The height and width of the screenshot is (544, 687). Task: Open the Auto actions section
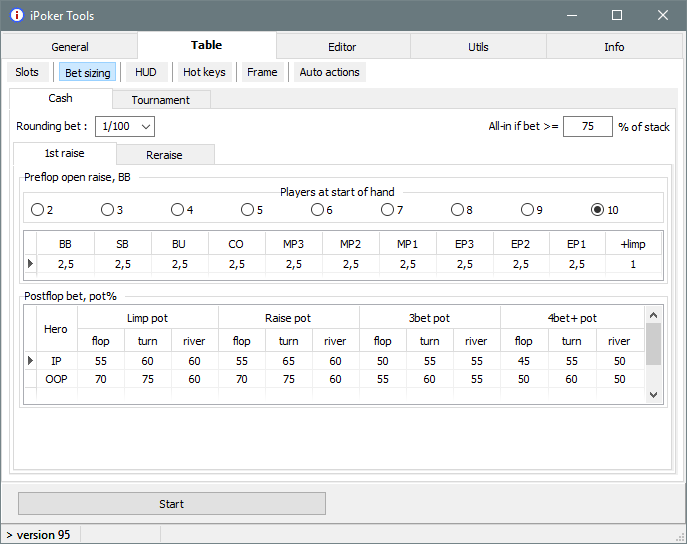330,72
